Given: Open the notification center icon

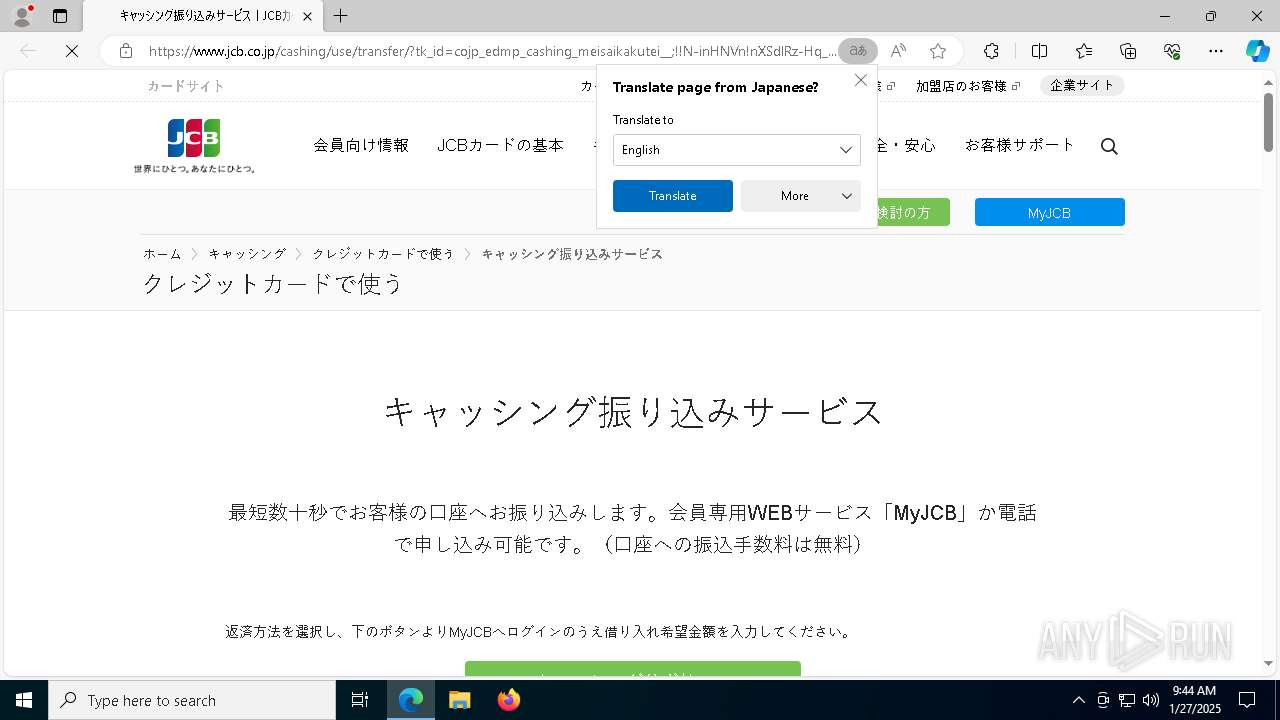Looking at the screenshot, I should point(1247,700).
